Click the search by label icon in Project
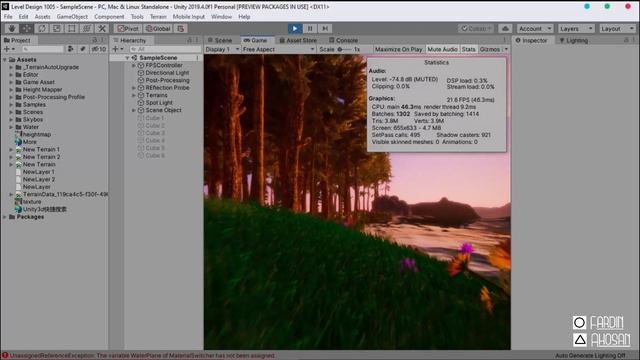Screen dimensions: 640x360 82,49
